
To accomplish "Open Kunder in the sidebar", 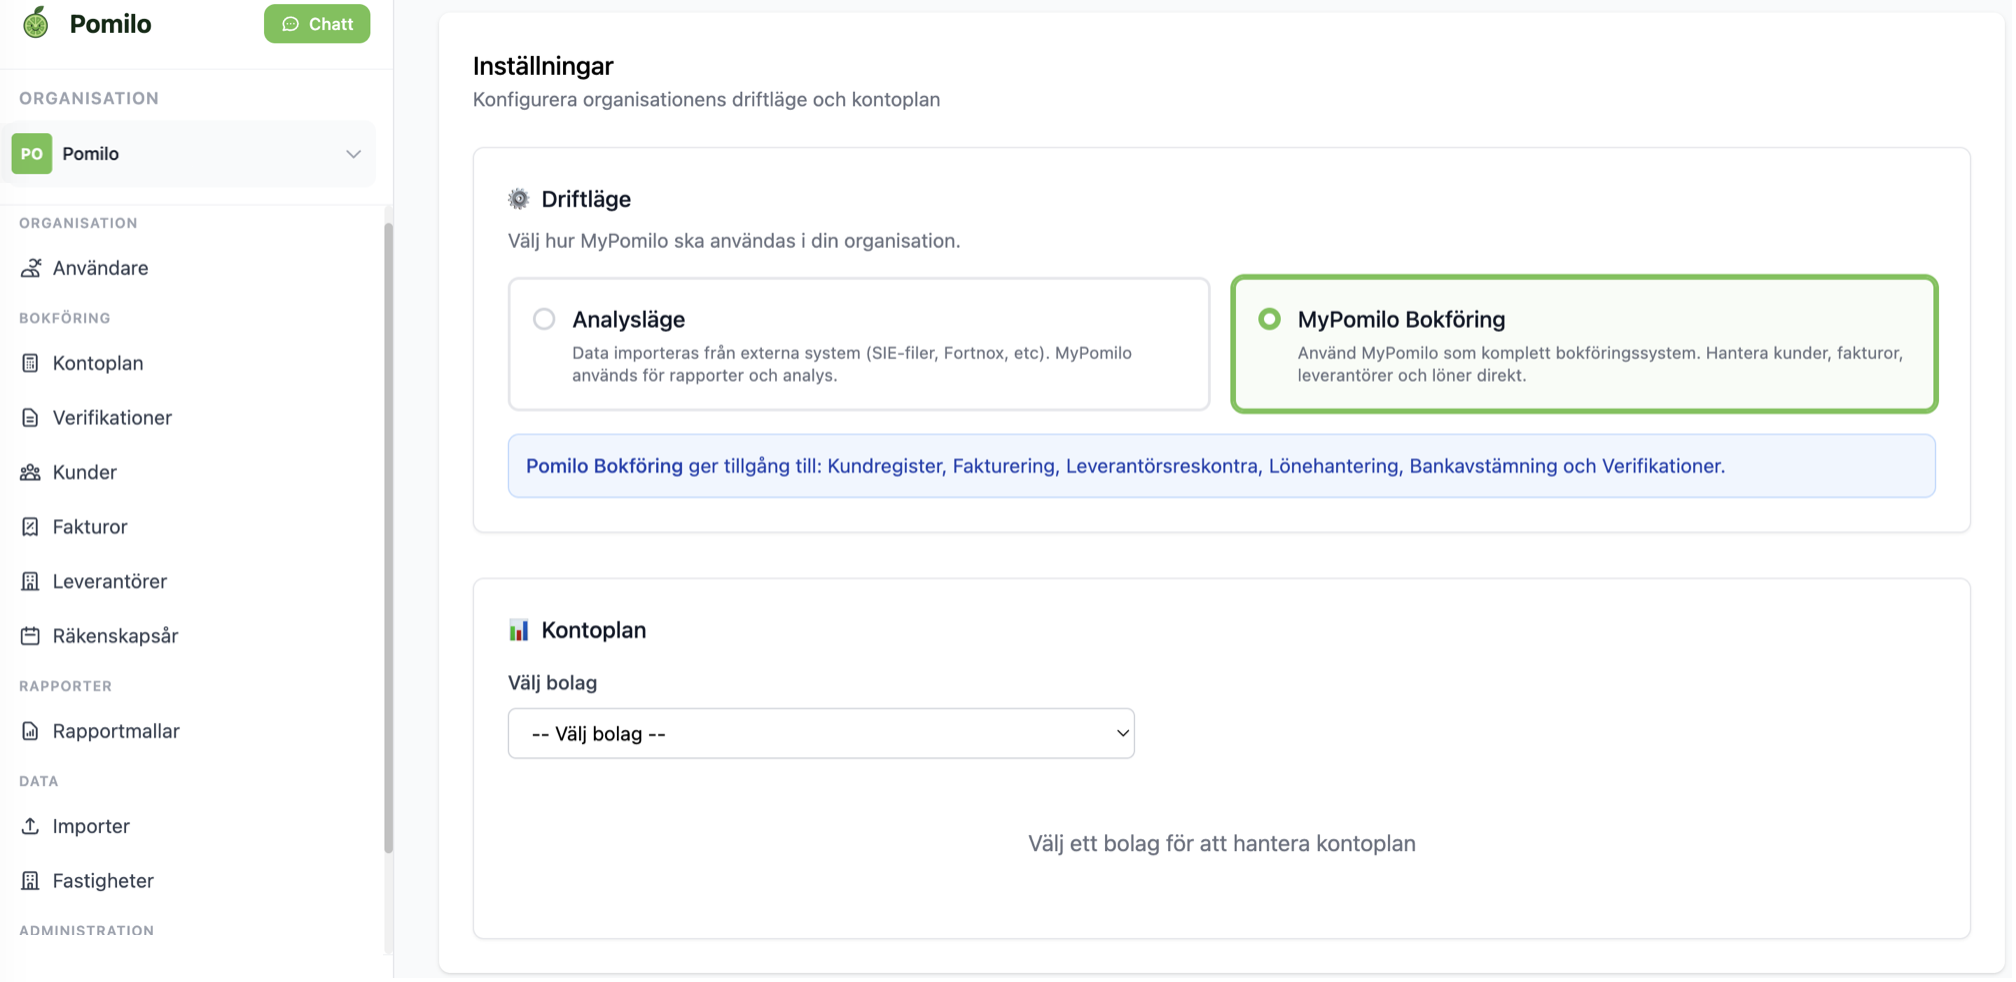I will point(85,472).
